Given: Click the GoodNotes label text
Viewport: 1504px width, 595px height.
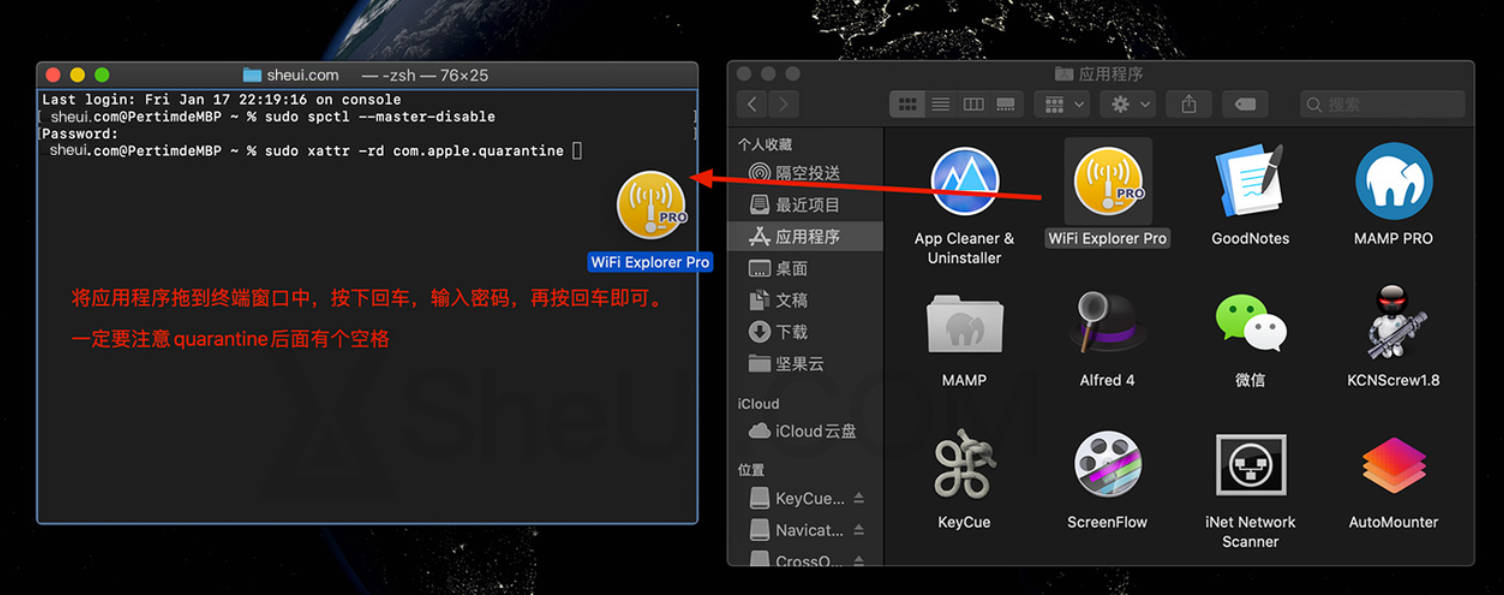Looking at the screenshot, I should coord(1250,238).
